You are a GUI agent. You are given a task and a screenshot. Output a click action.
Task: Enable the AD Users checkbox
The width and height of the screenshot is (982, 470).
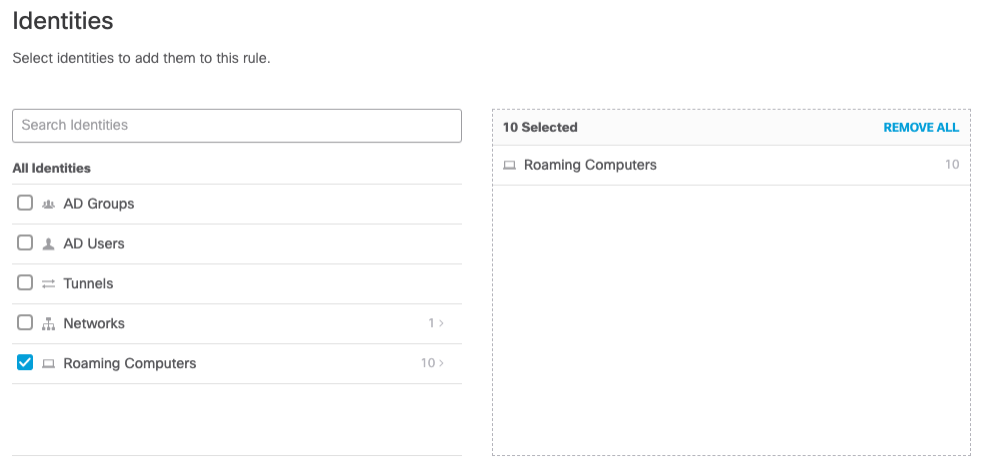[25, 243]
